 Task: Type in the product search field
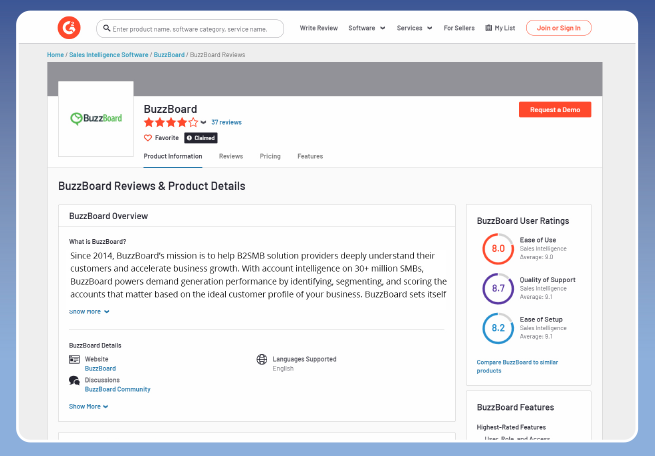pos(200,28)
